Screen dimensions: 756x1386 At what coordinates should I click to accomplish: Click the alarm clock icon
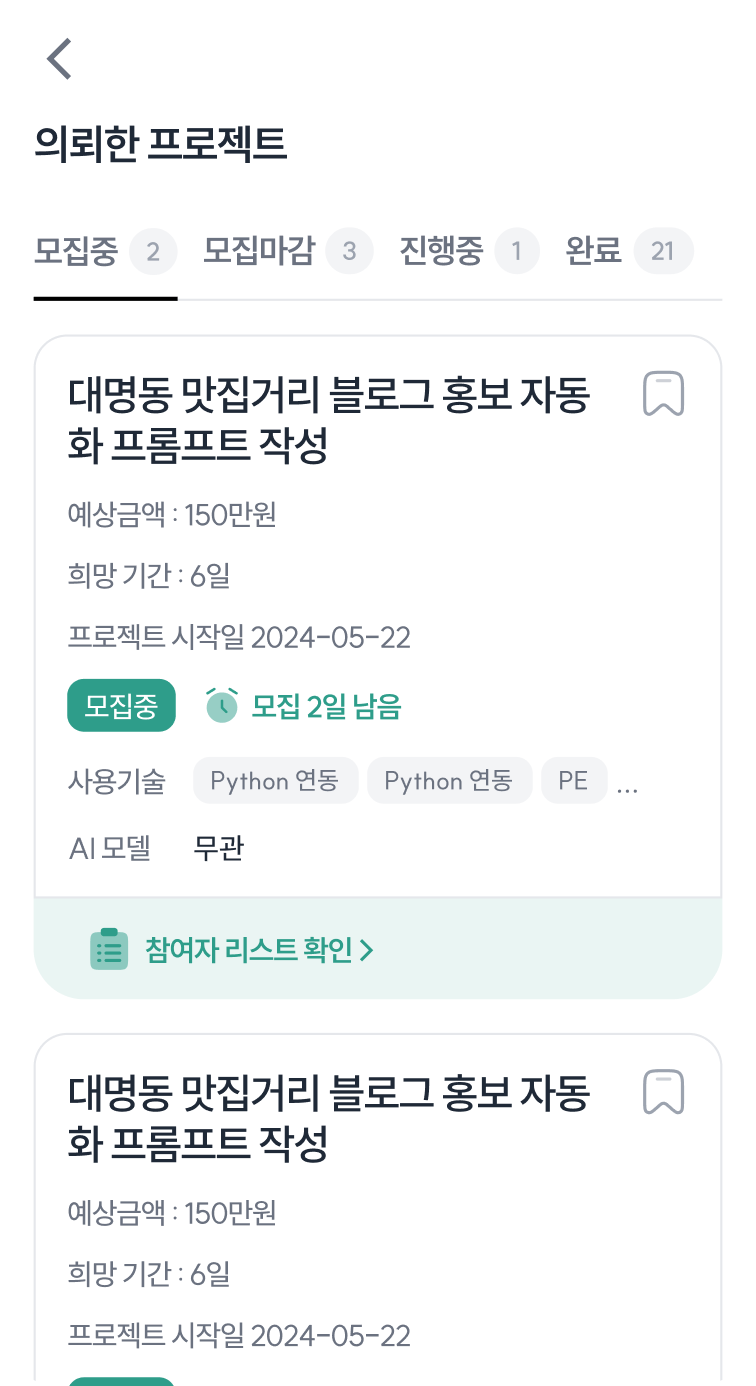pyautogui.click(x=222, y=706)
